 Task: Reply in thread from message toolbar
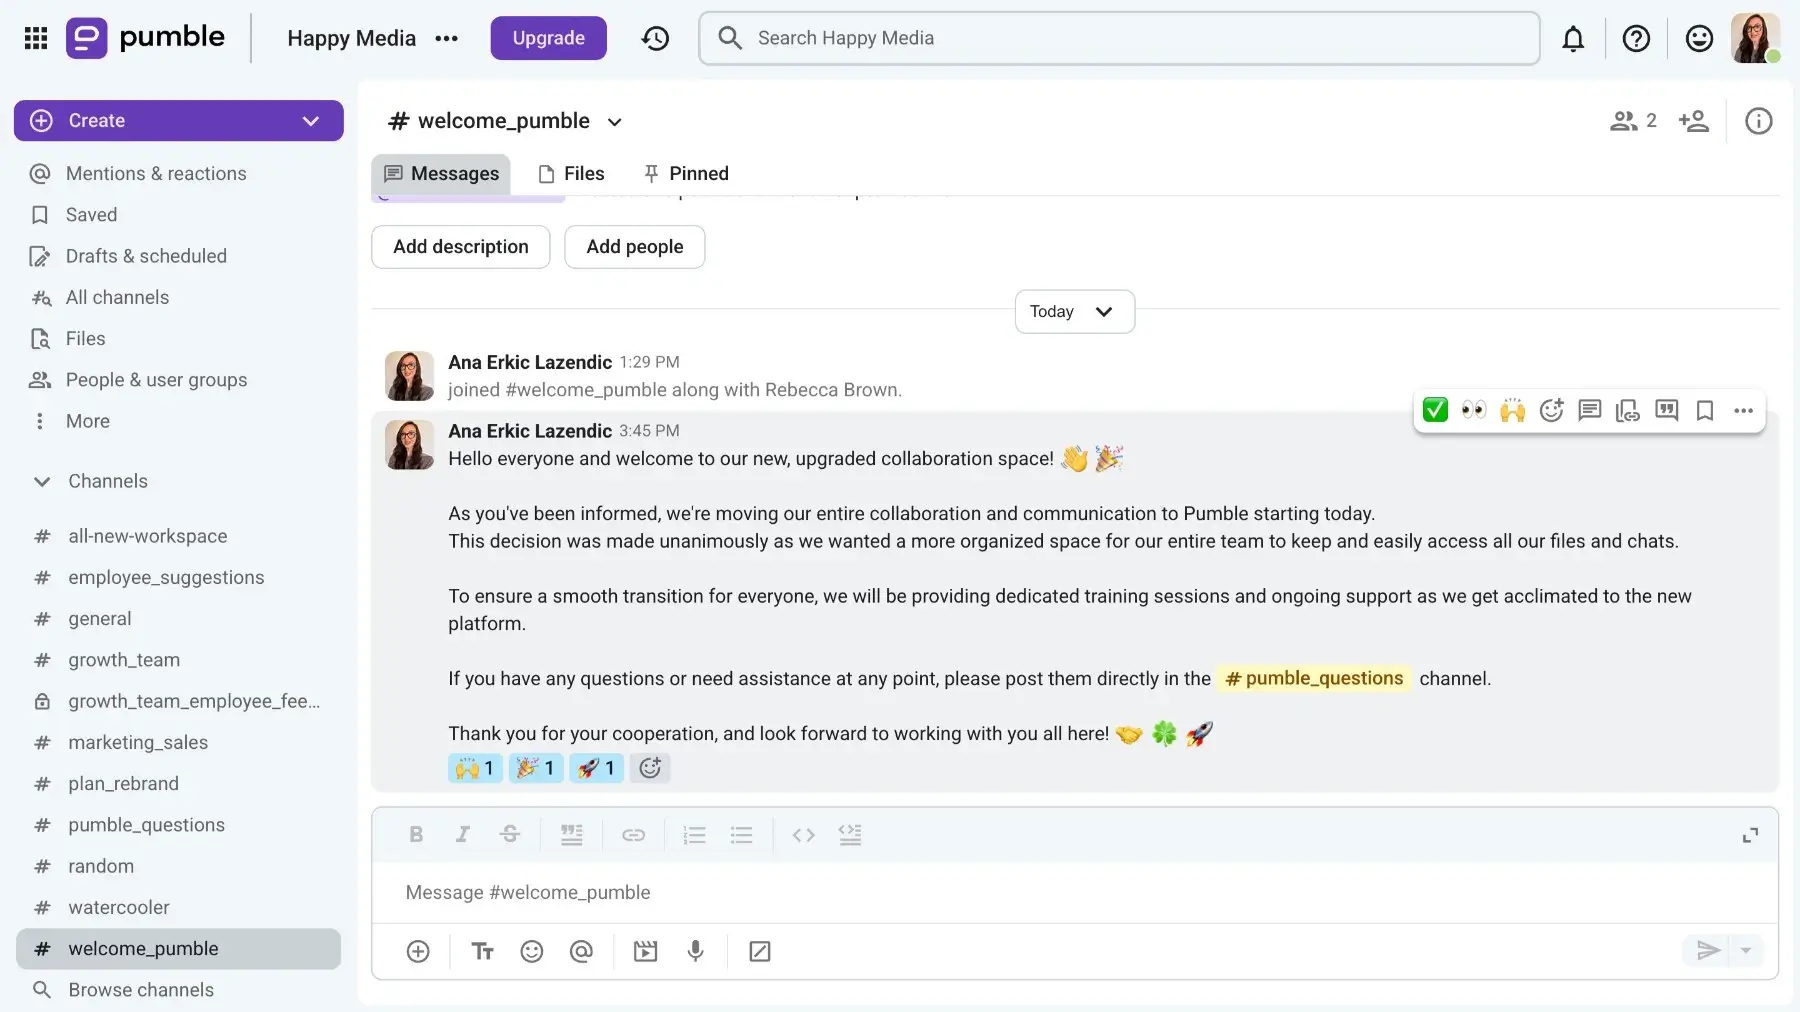(x=1589, y=410)
